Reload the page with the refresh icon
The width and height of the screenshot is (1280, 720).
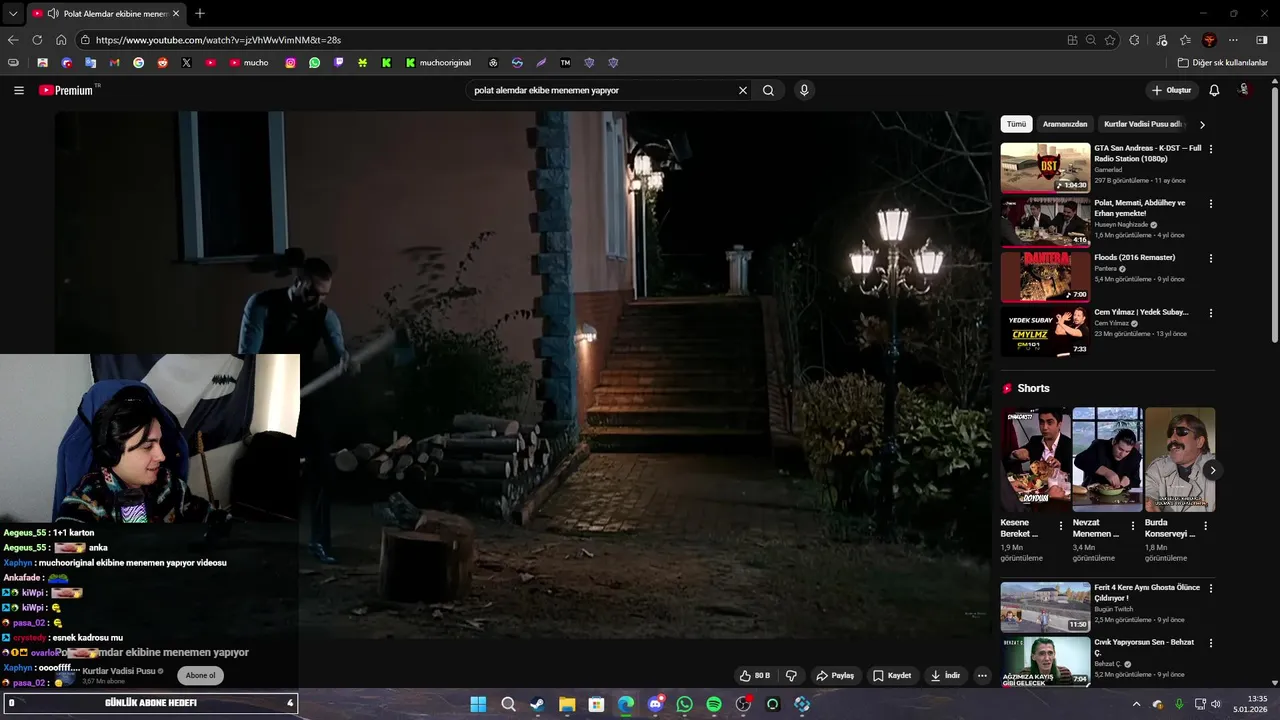click(x=37, y=40)
